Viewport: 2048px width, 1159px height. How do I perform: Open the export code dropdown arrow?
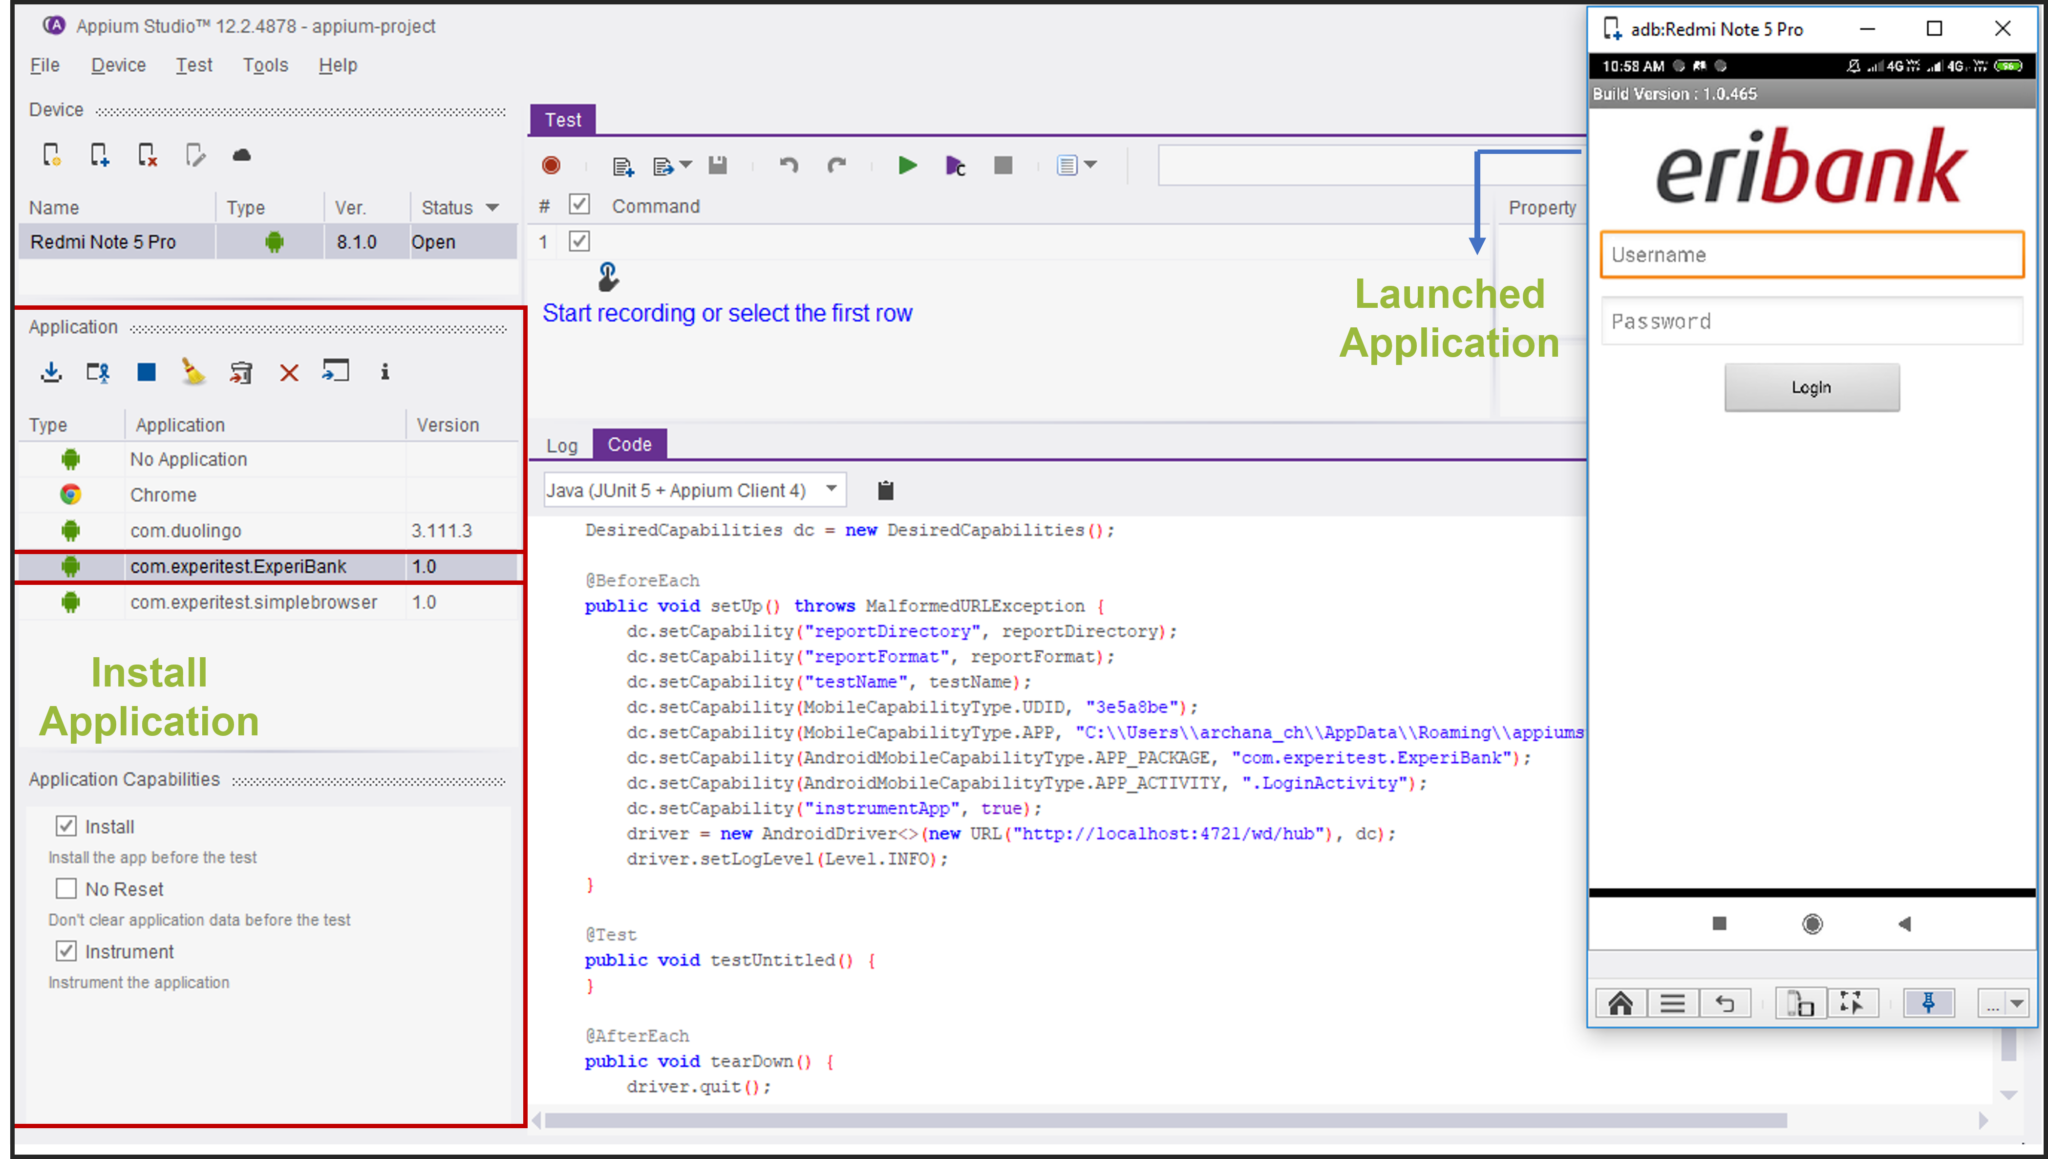[x=686, y=165]
